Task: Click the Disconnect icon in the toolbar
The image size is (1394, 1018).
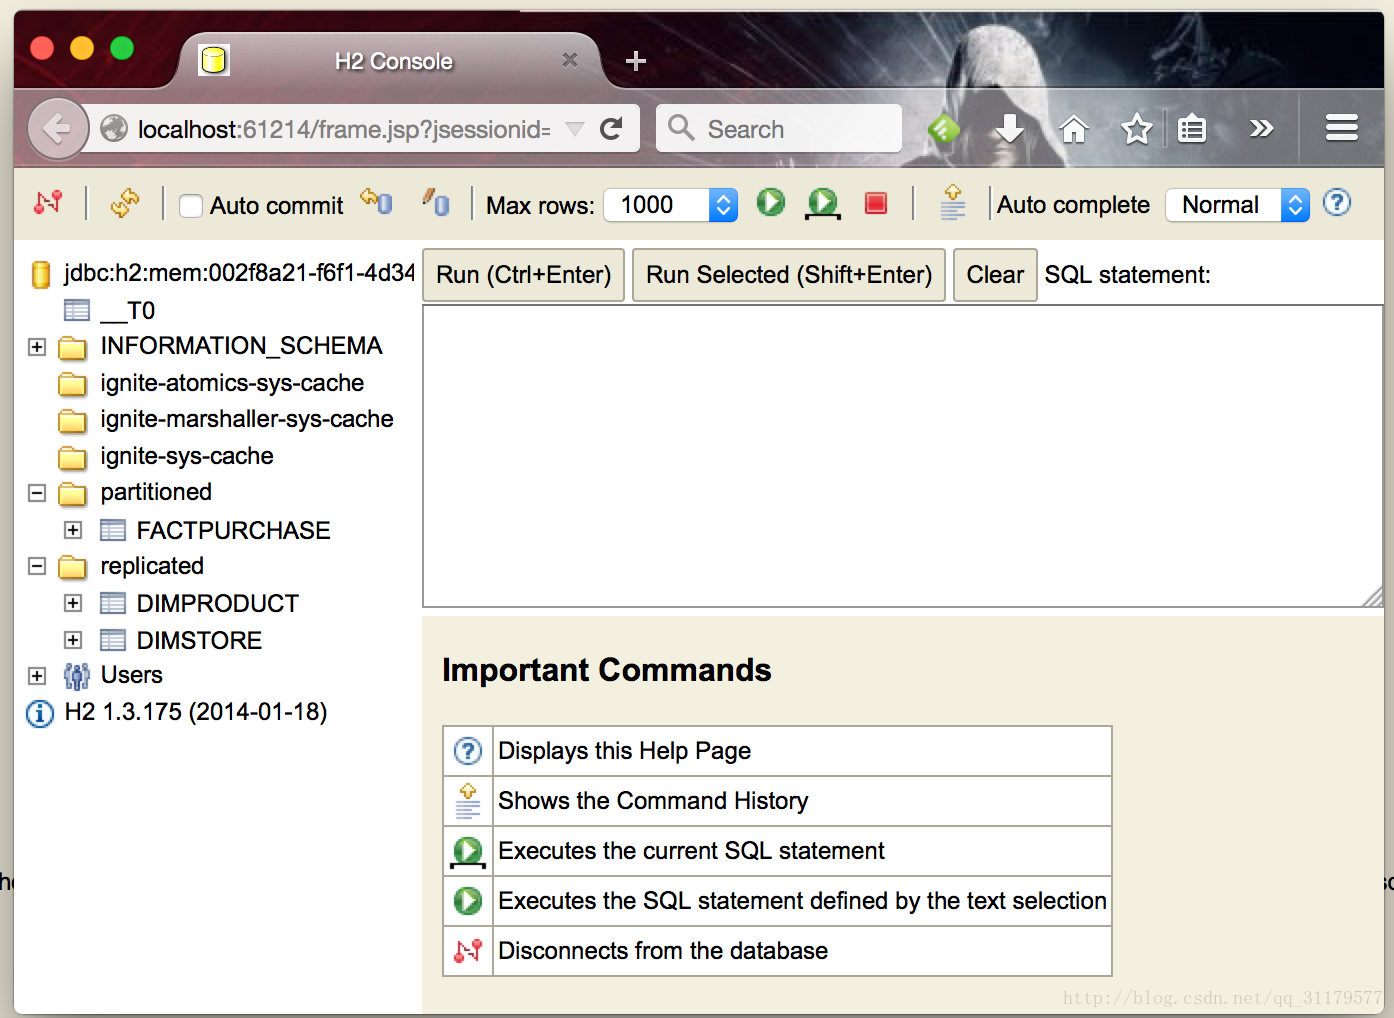Action: click(47, 203)
